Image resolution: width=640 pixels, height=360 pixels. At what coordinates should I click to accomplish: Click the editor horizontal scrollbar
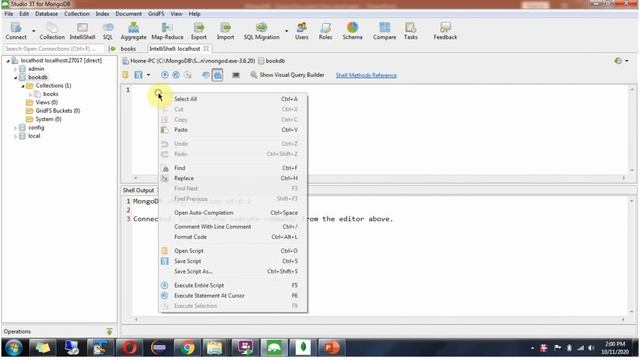click(380, 178)
